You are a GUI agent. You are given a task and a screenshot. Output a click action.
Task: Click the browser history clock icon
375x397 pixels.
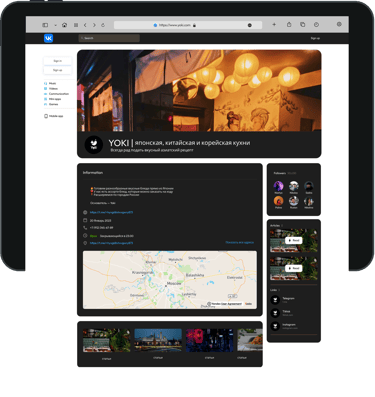click(x=316, y=25)
